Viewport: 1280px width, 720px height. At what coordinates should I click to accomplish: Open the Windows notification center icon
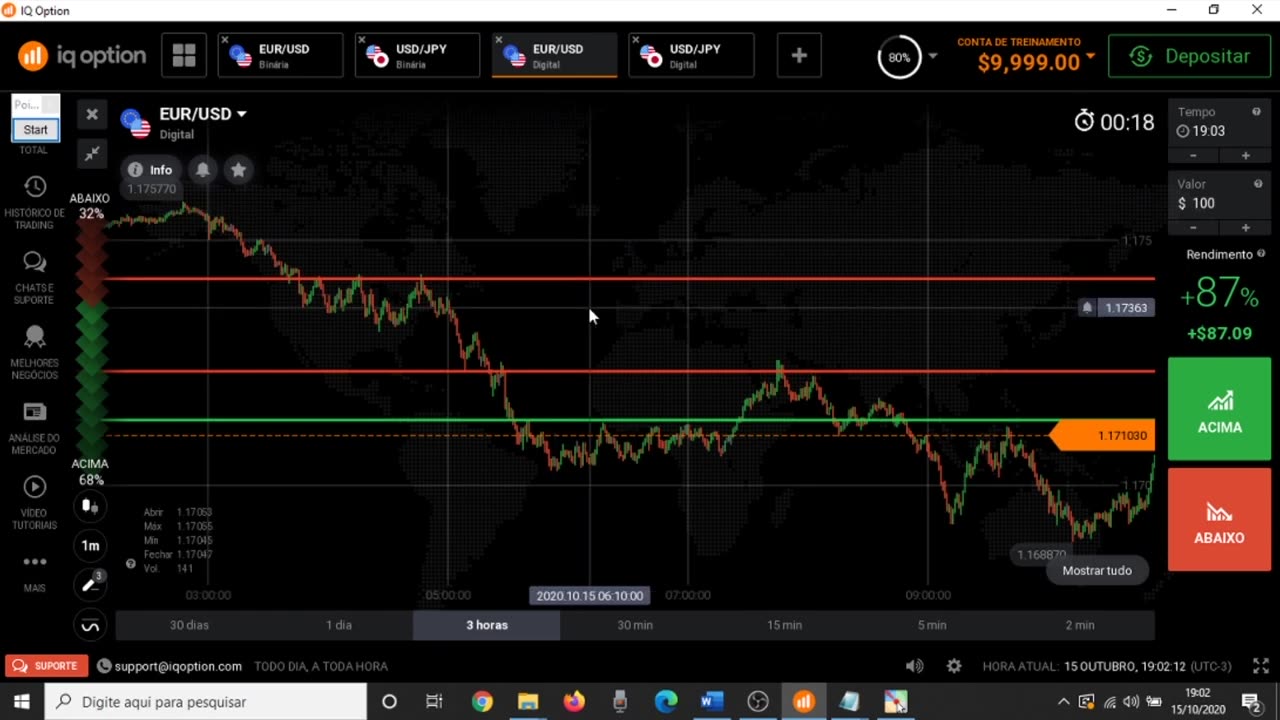point(1250,702)
